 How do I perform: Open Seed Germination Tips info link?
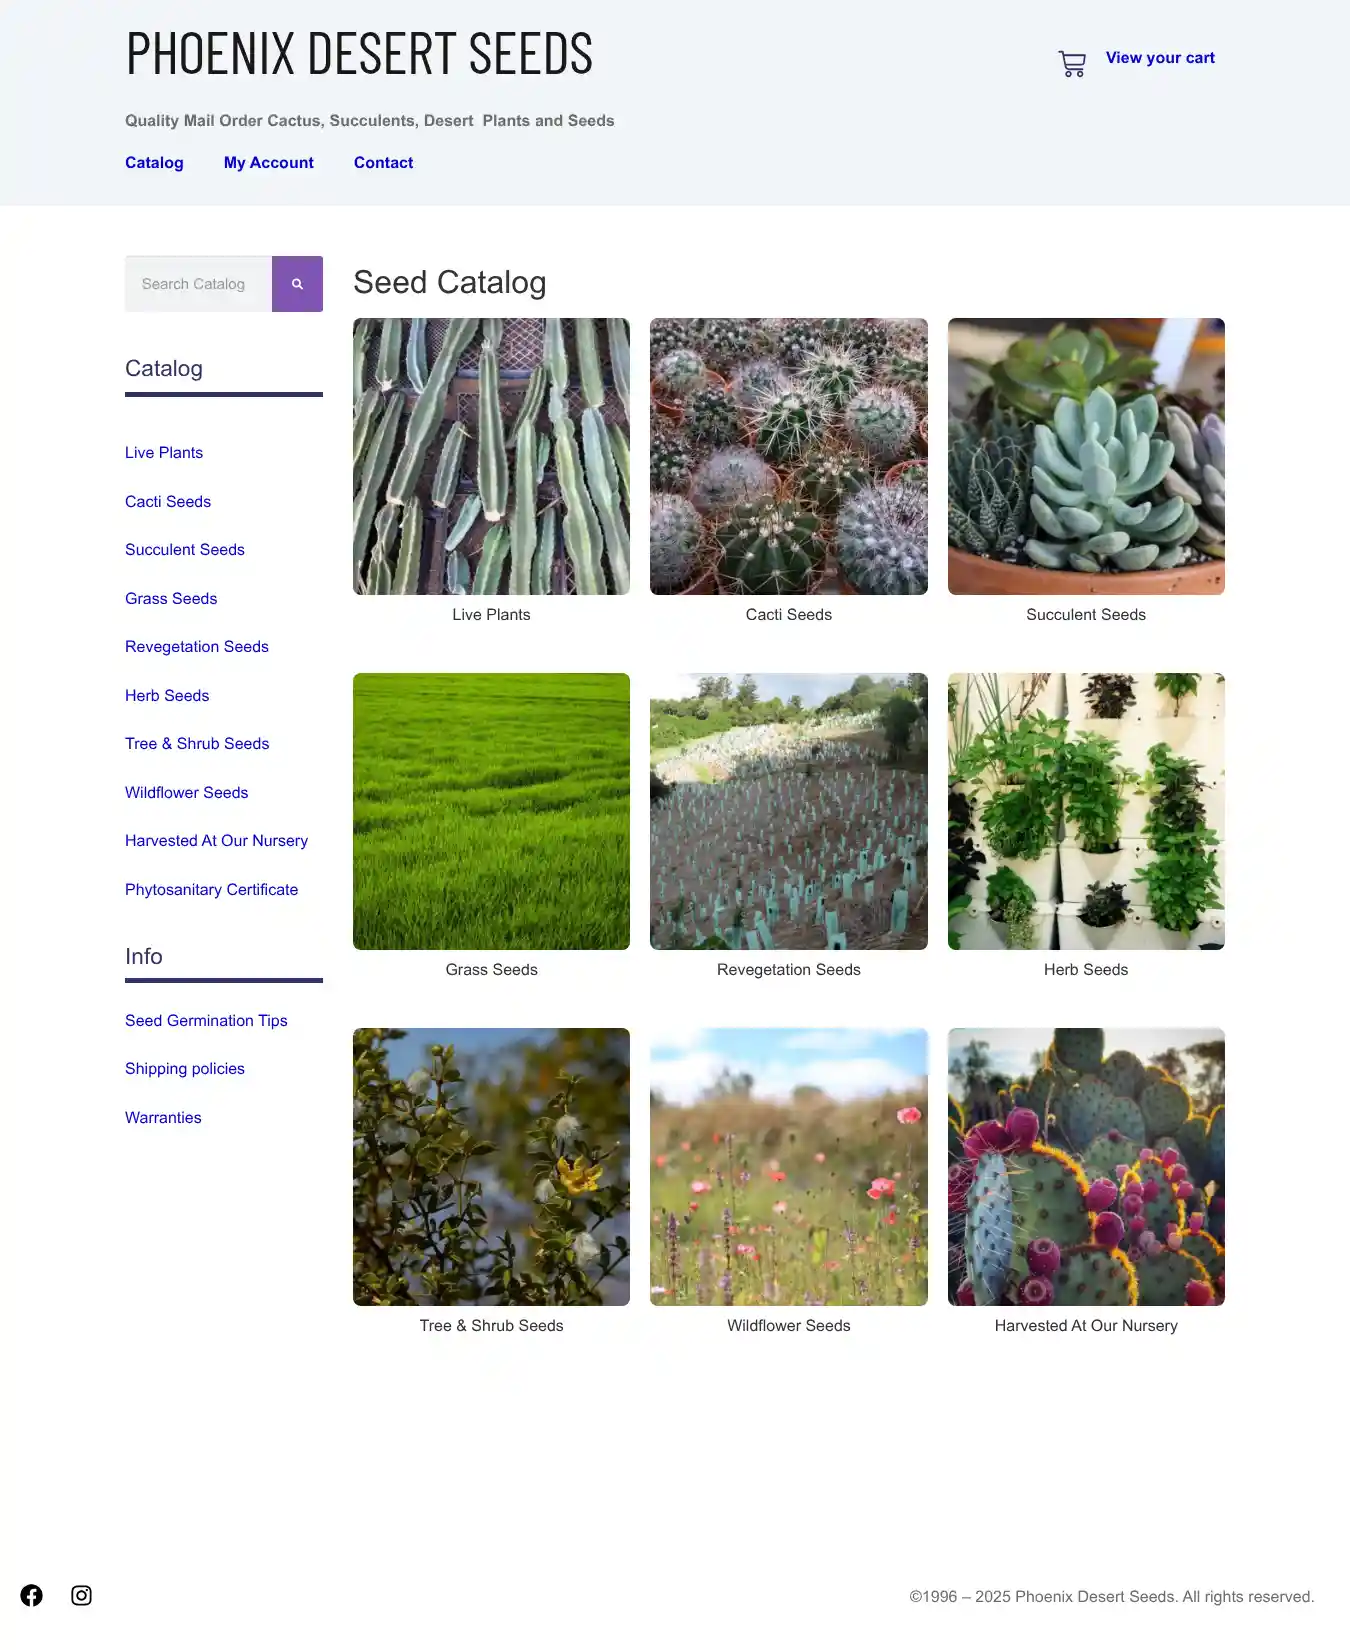206,1021
